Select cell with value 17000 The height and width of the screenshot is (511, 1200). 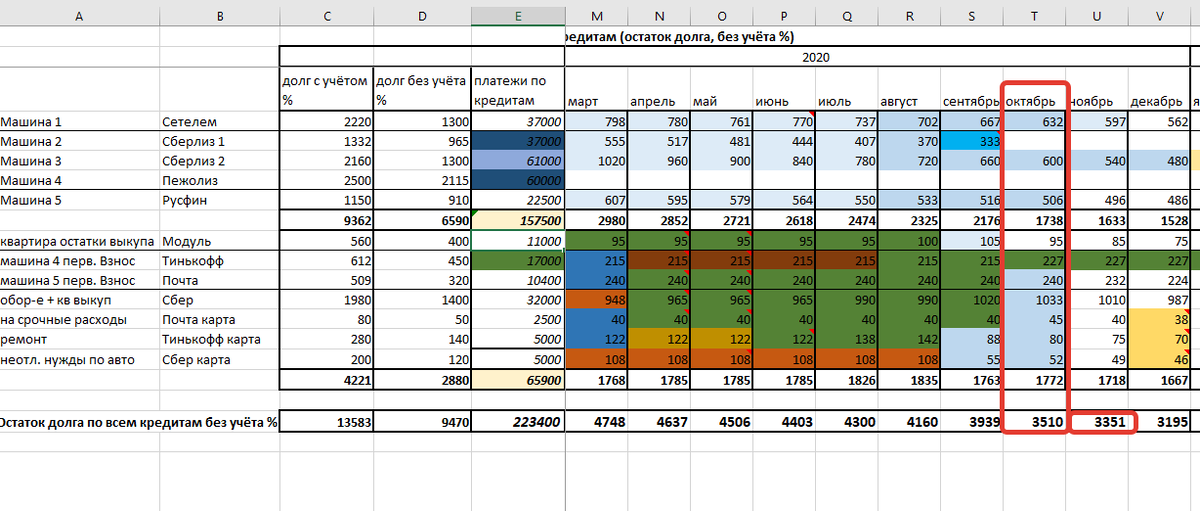pos(517,261)
